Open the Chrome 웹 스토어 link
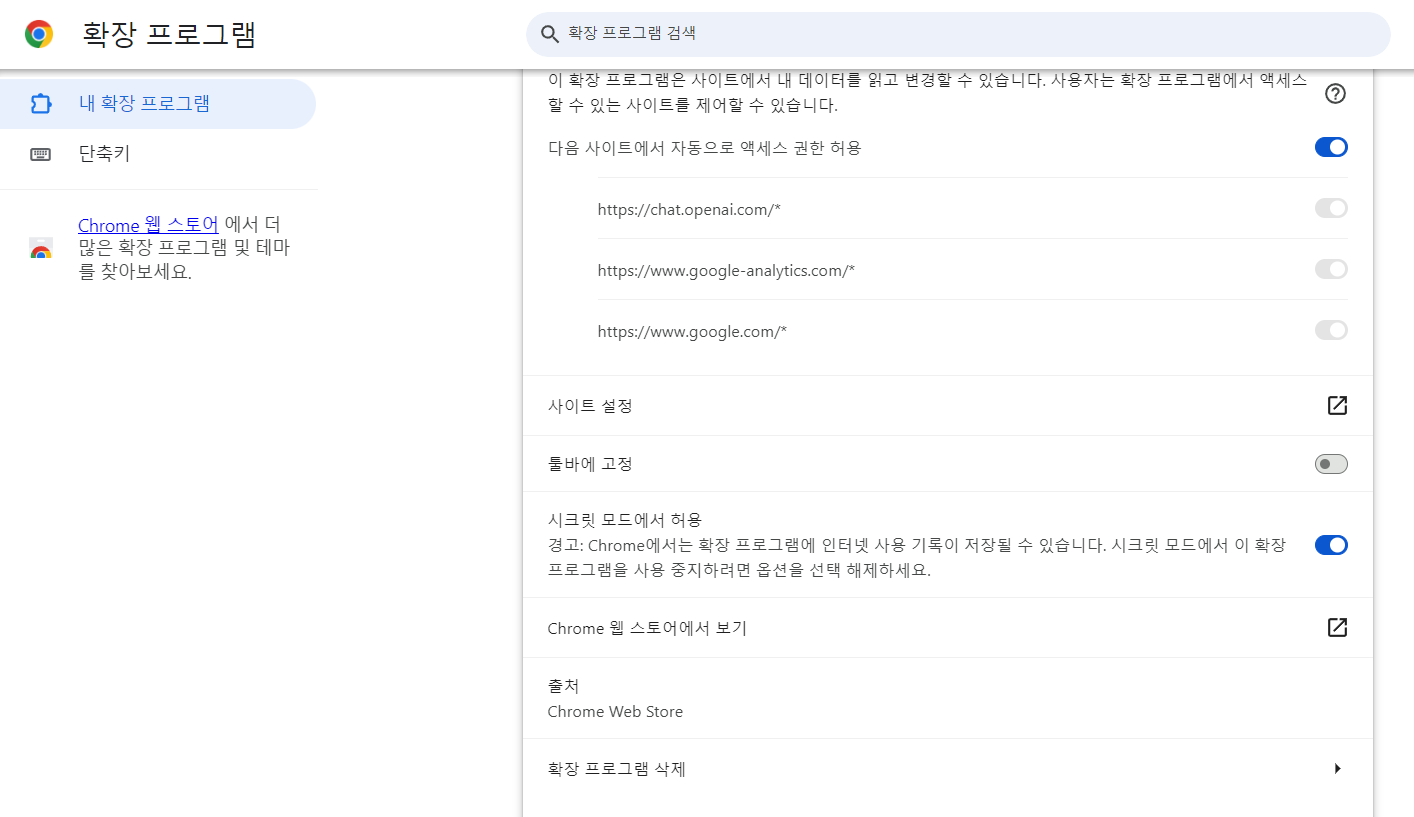The image size is (1414, 817). click(148, 225)
